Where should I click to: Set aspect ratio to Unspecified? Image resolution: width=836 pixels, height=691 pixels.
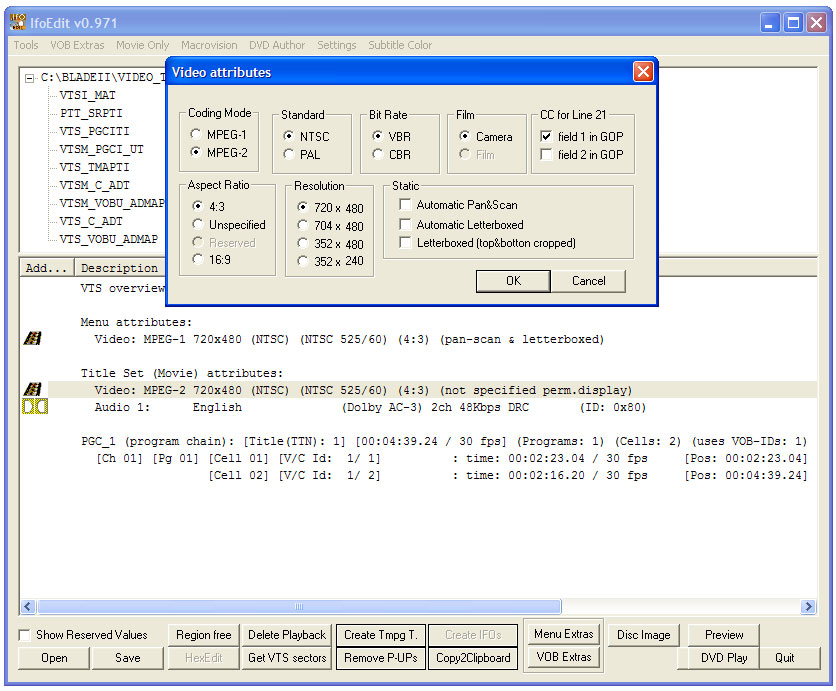coord(198,224)
